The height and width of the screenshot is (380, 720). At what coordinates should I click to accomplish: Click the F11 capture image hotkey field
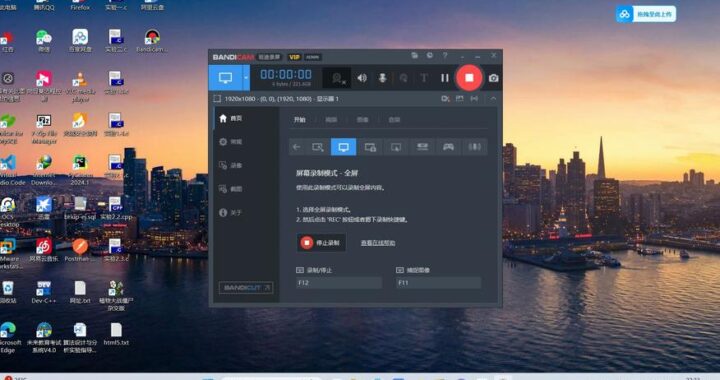(439, 283)
